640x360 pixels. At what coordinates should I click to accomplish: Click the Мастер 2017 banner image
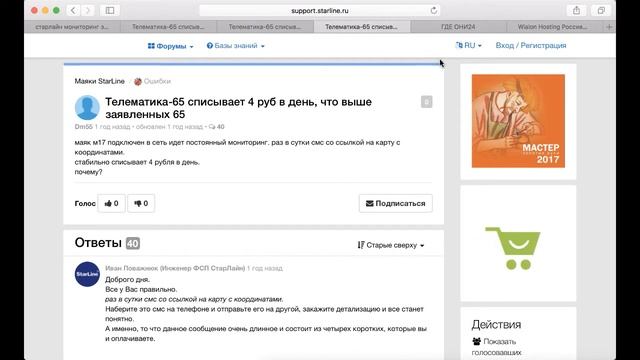point(518,121)
